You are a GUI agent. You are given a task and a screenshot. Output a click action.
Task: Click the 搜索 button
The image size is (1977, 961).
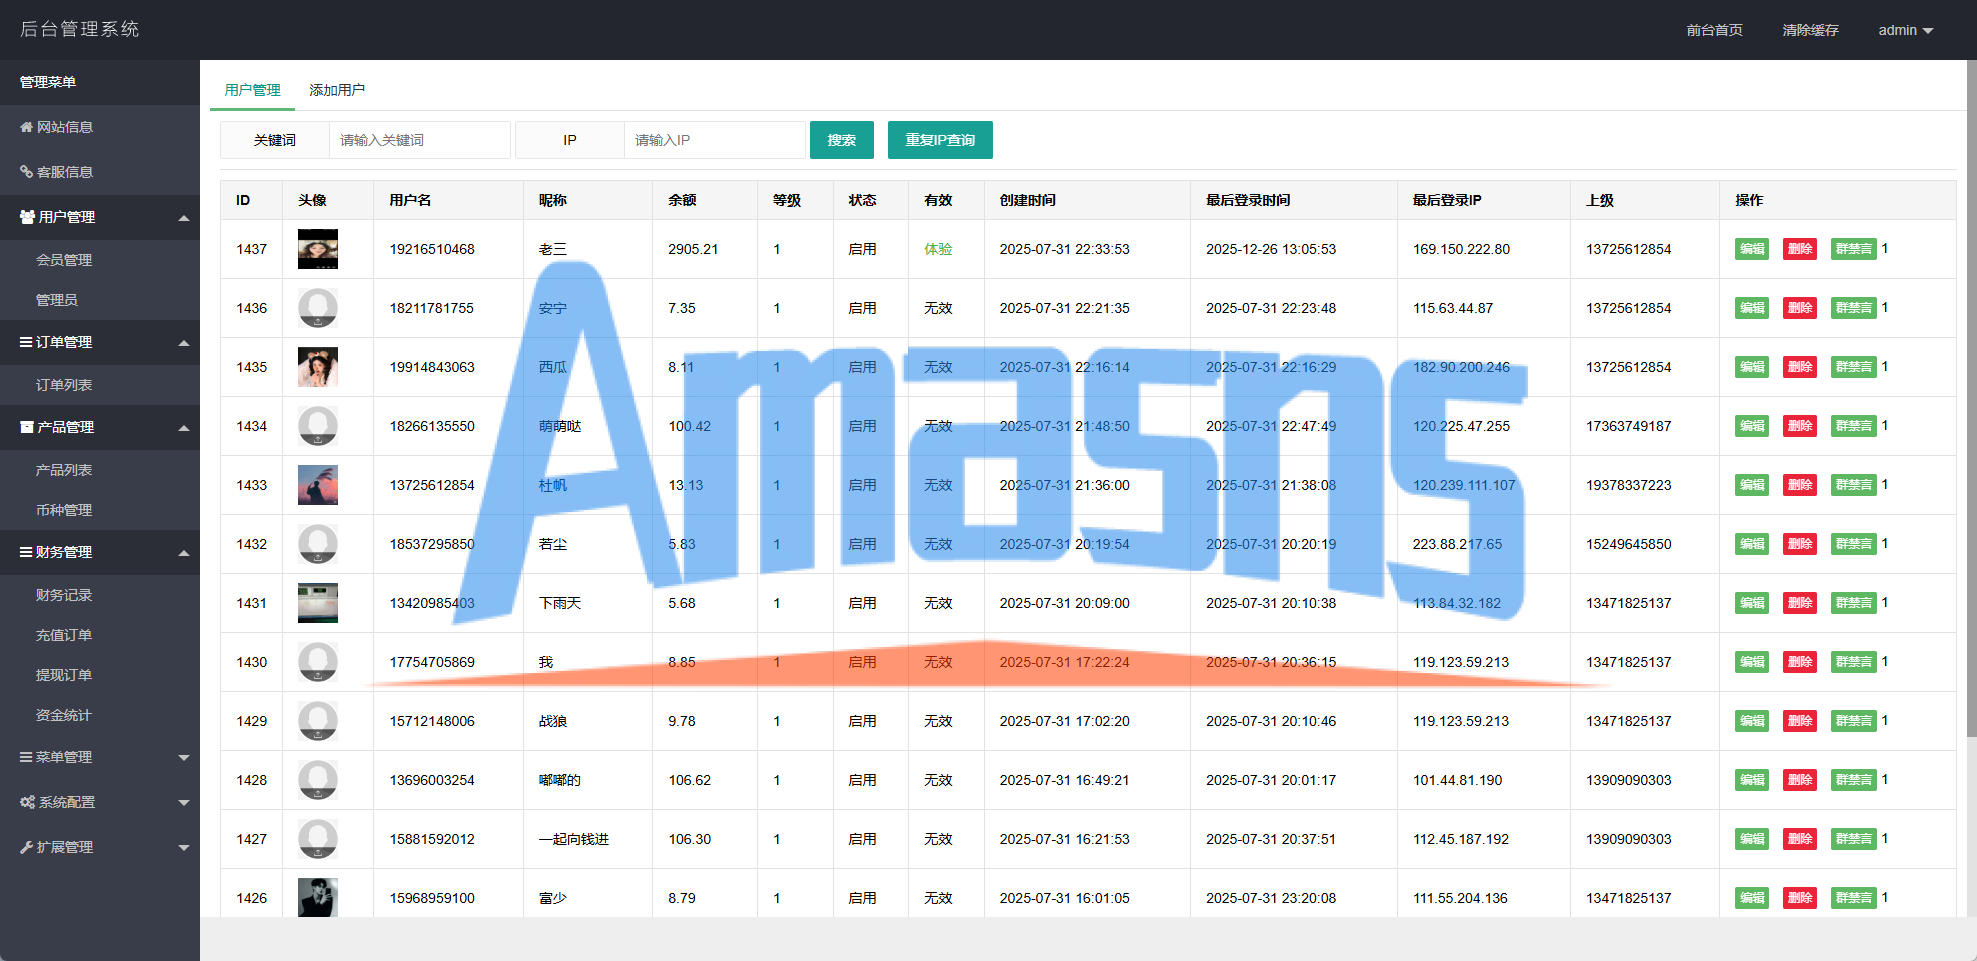(x=842, y=140)
